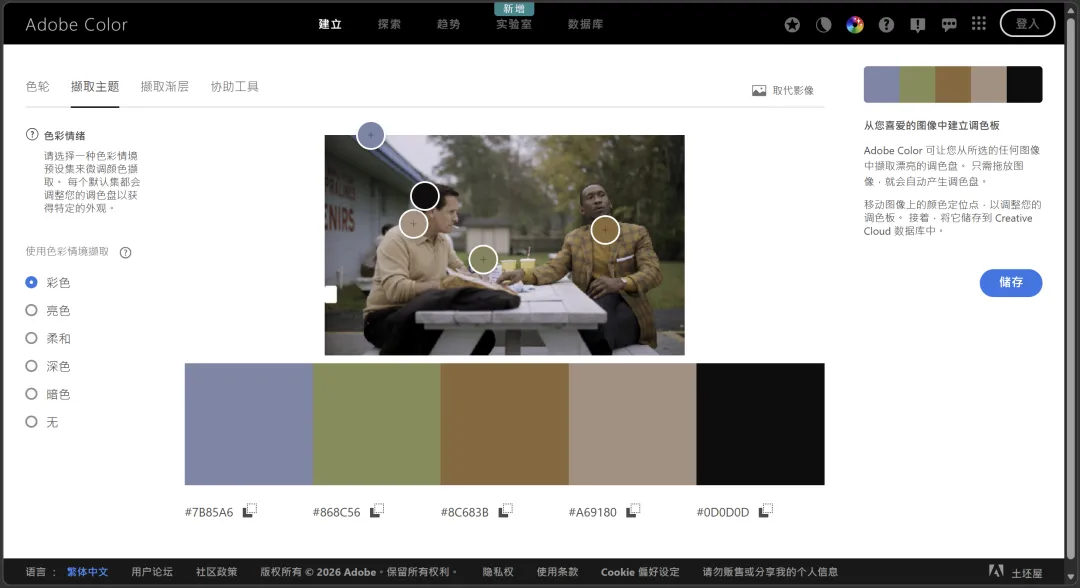Screen dimensions: 1080x588
Task: Switch to the 撷取渐层 tab
Action: point(165,87)
